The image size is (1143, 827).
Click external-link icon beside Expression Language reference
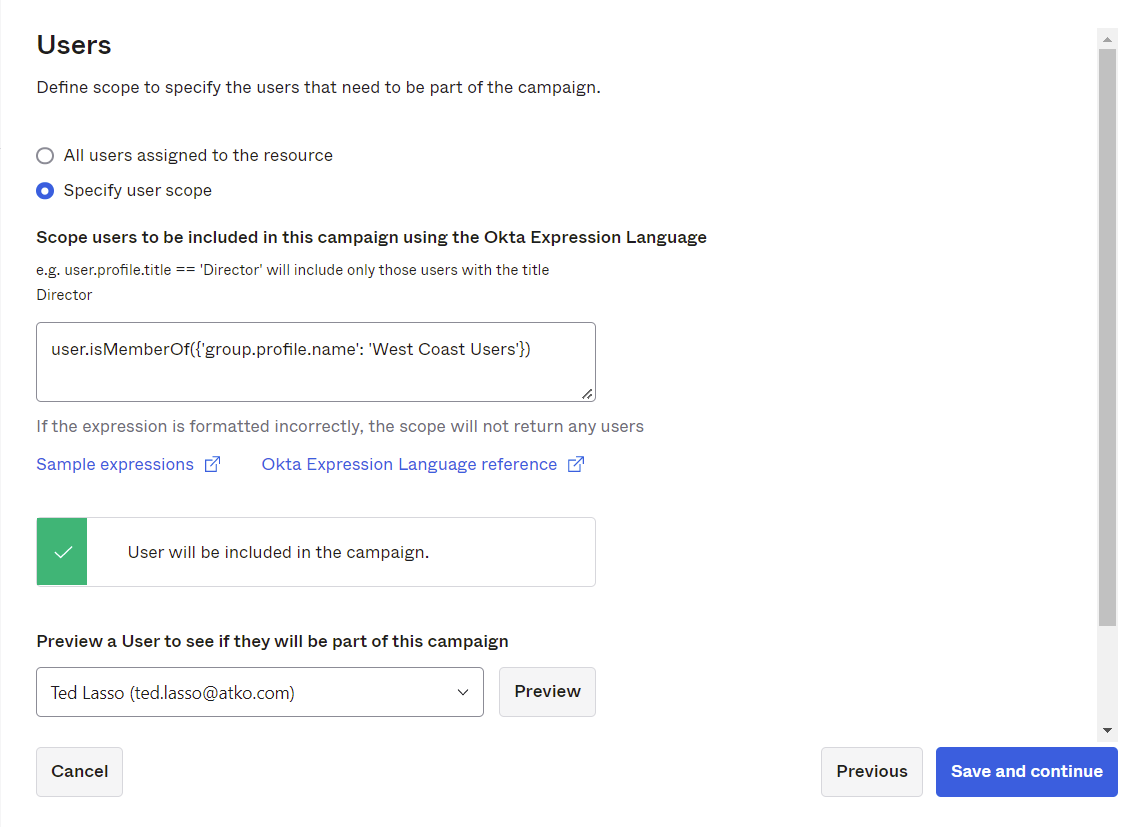point(576,465)
